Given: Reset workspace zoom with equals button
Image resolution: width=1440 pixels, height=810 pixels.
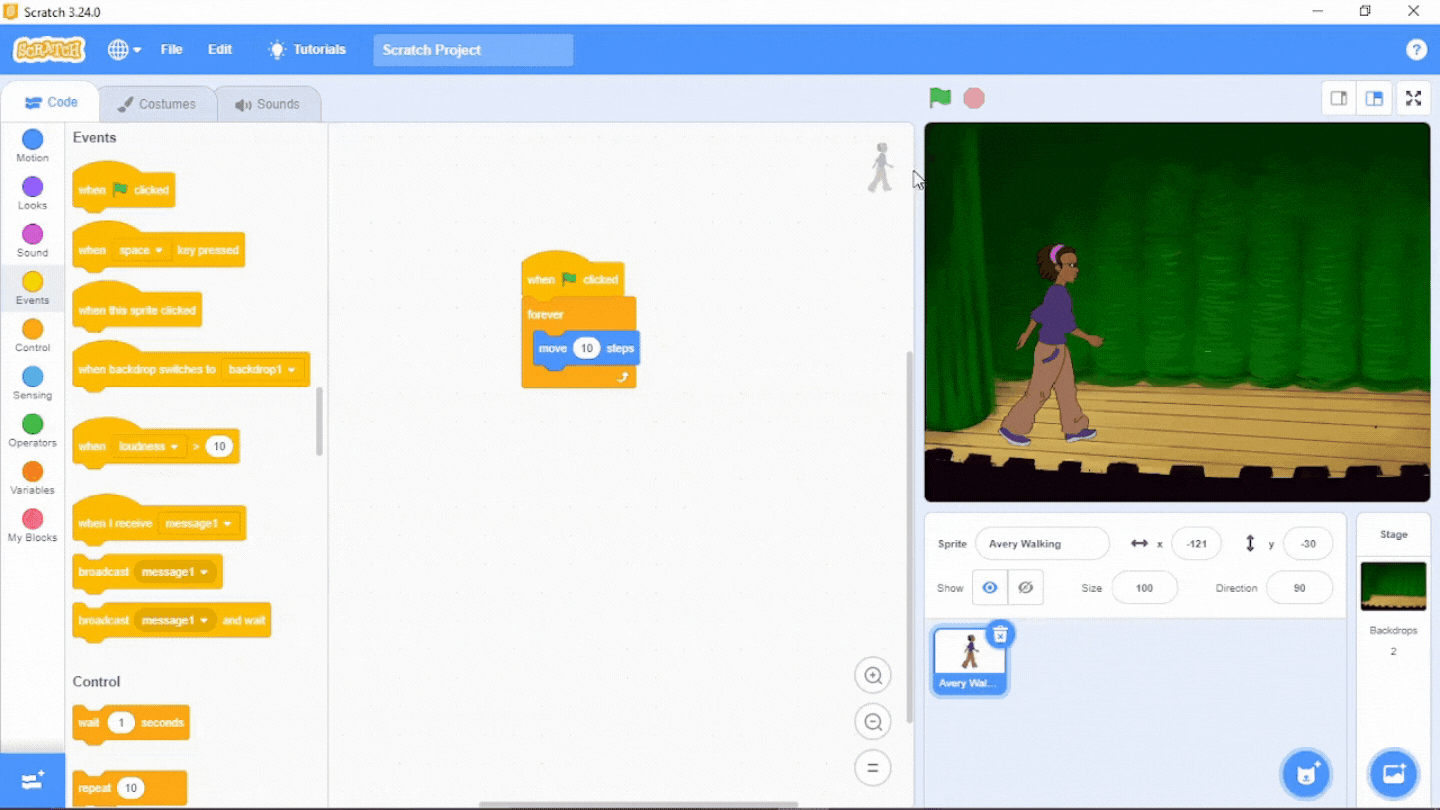Looking at the screenshot, I should coord(873,768).
